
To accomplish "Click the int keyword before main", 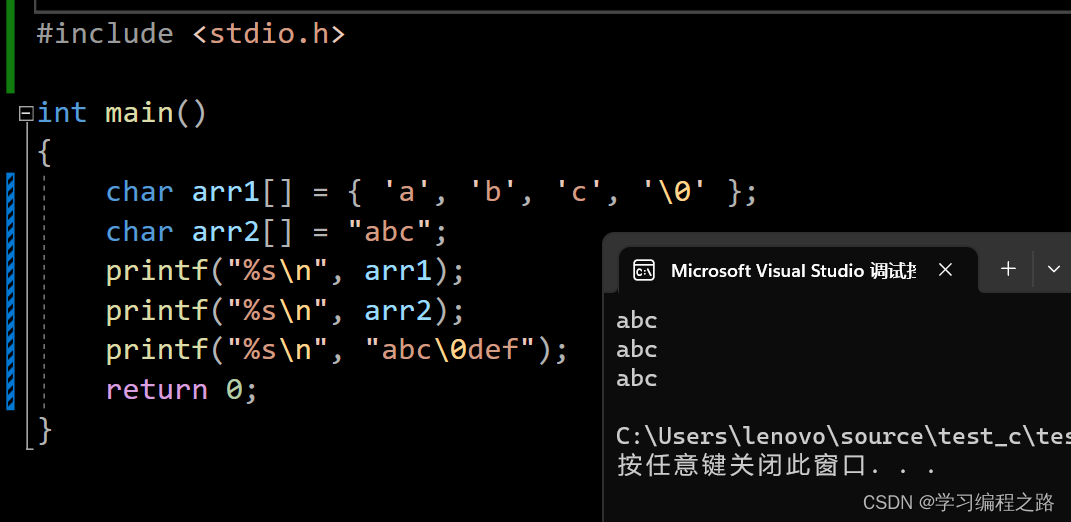I will coord(62,112).
